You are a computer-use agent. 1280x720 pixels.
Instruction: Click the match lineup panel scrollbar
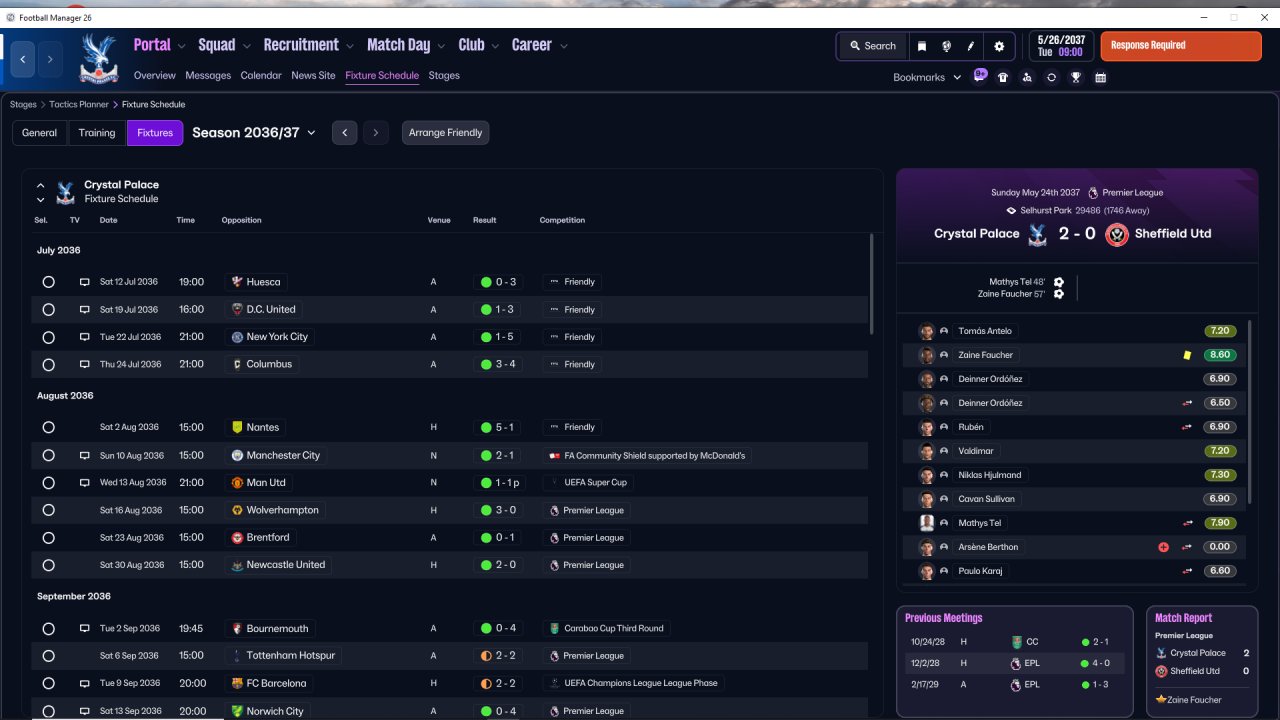(1250, 412)
